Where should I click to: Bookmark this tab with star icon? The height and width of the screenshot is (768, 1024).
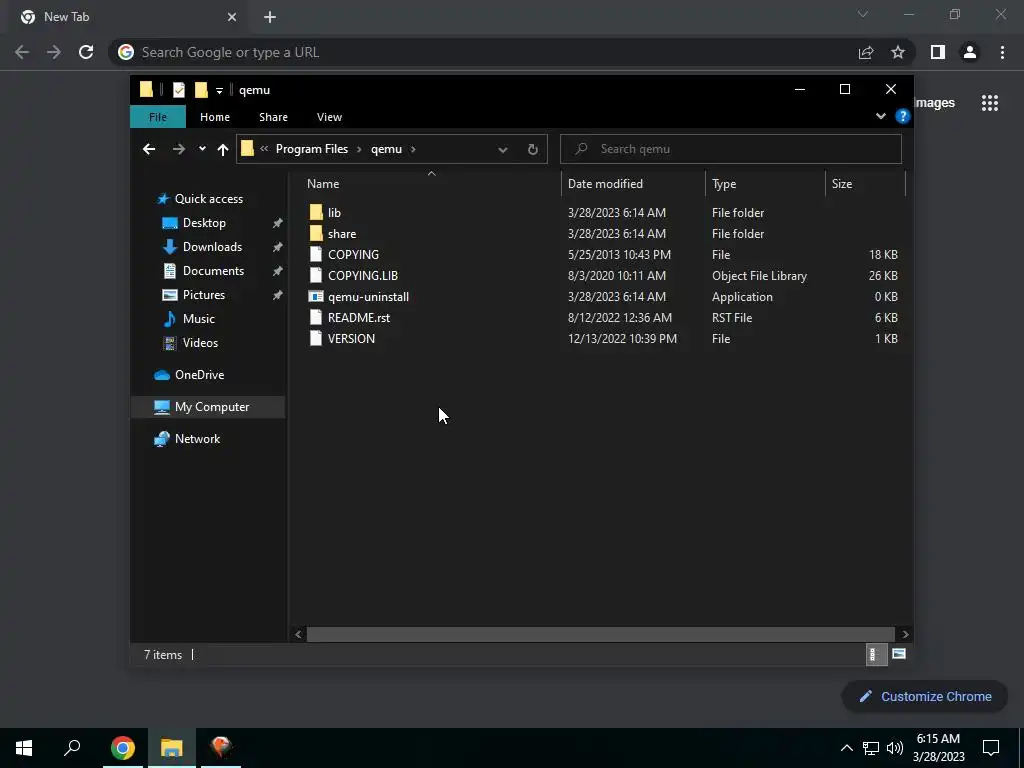tap(898, 52)
